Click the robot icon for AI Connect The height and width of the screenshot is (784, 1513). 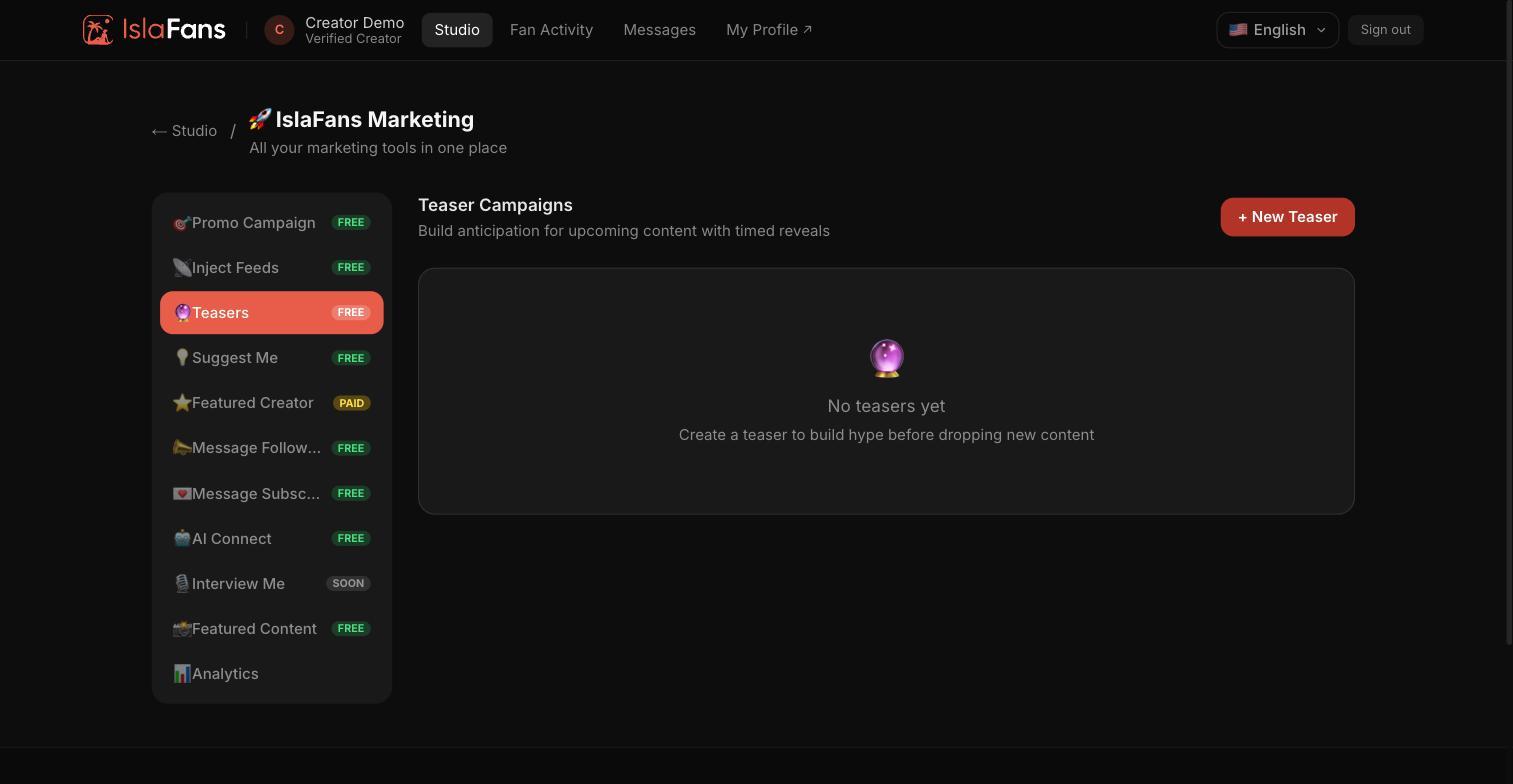pyautogui.click(x=182, y=539)
